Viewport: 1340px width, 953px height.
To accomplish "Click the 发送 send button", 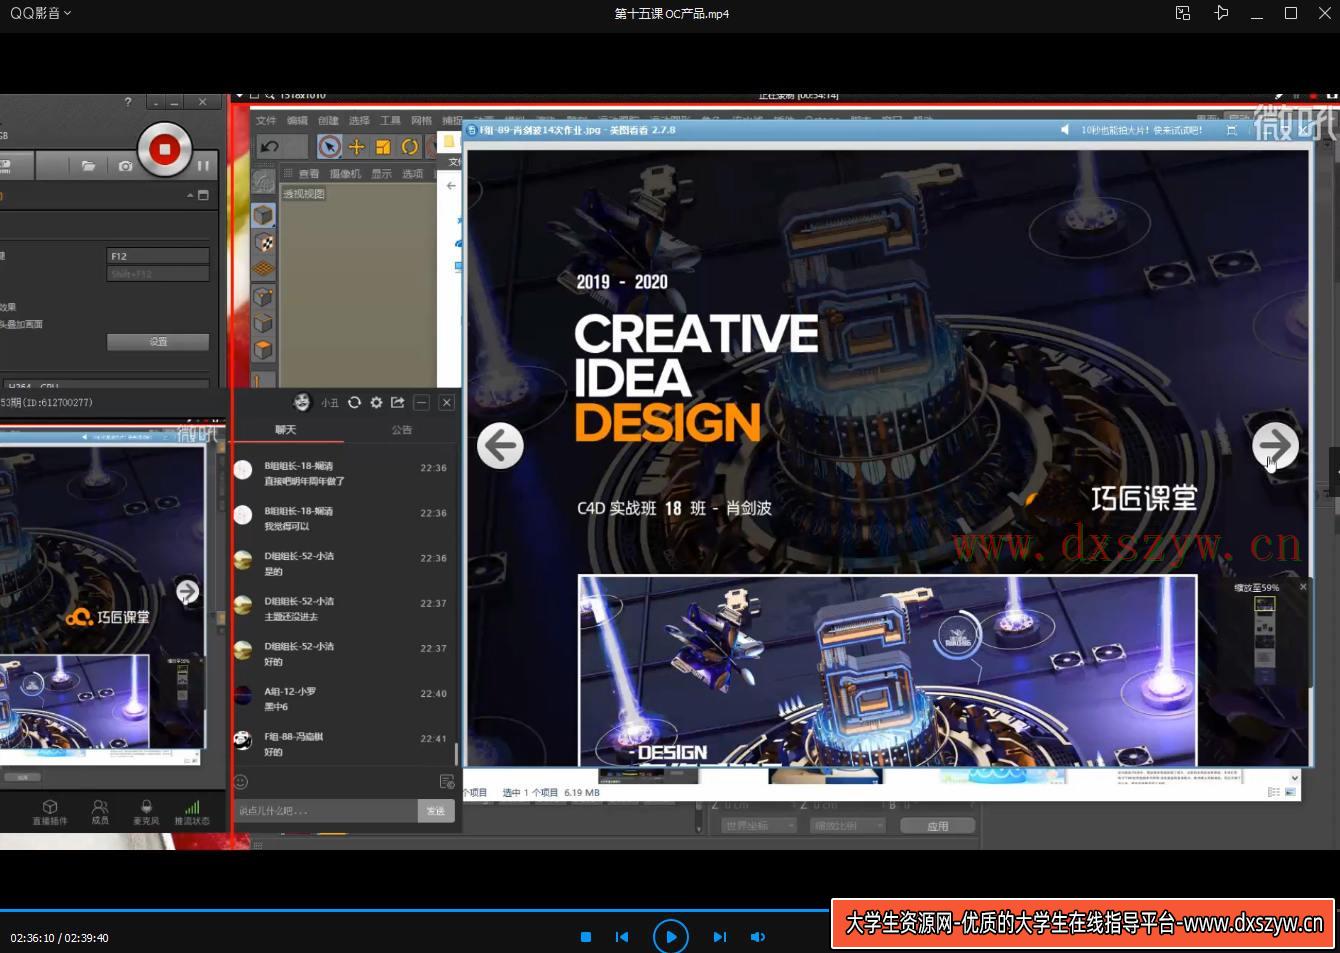I will click(436, 811).
